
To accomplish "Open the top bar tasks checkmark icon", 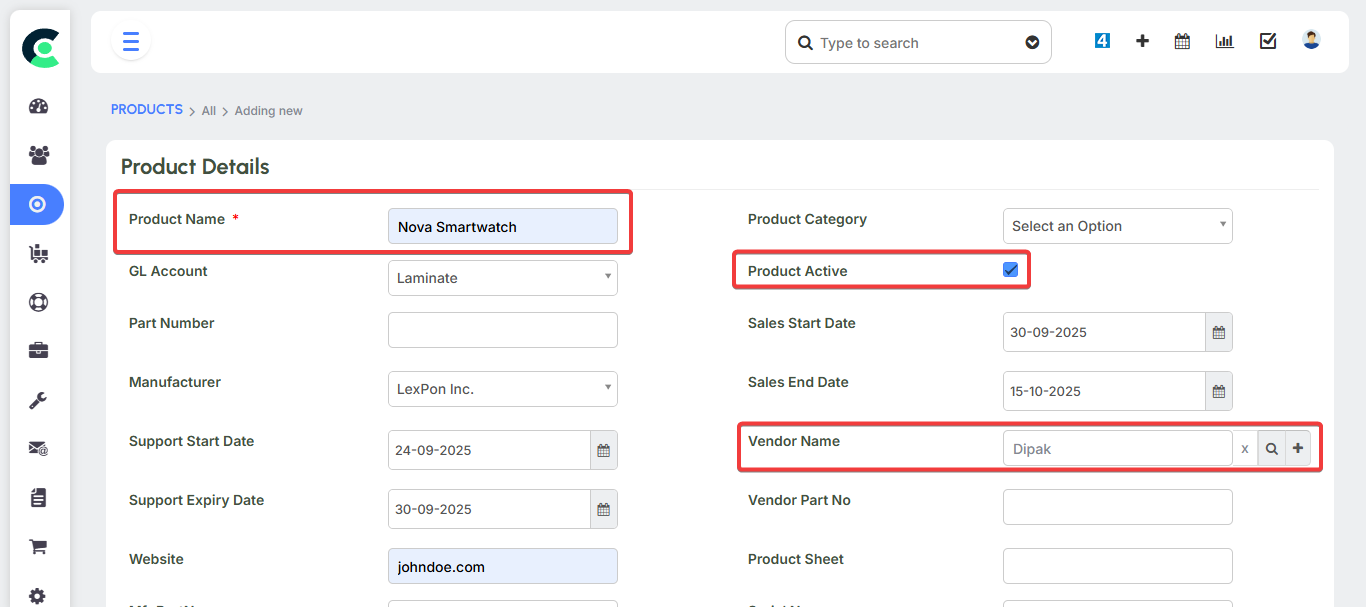I will (1267, 42).
